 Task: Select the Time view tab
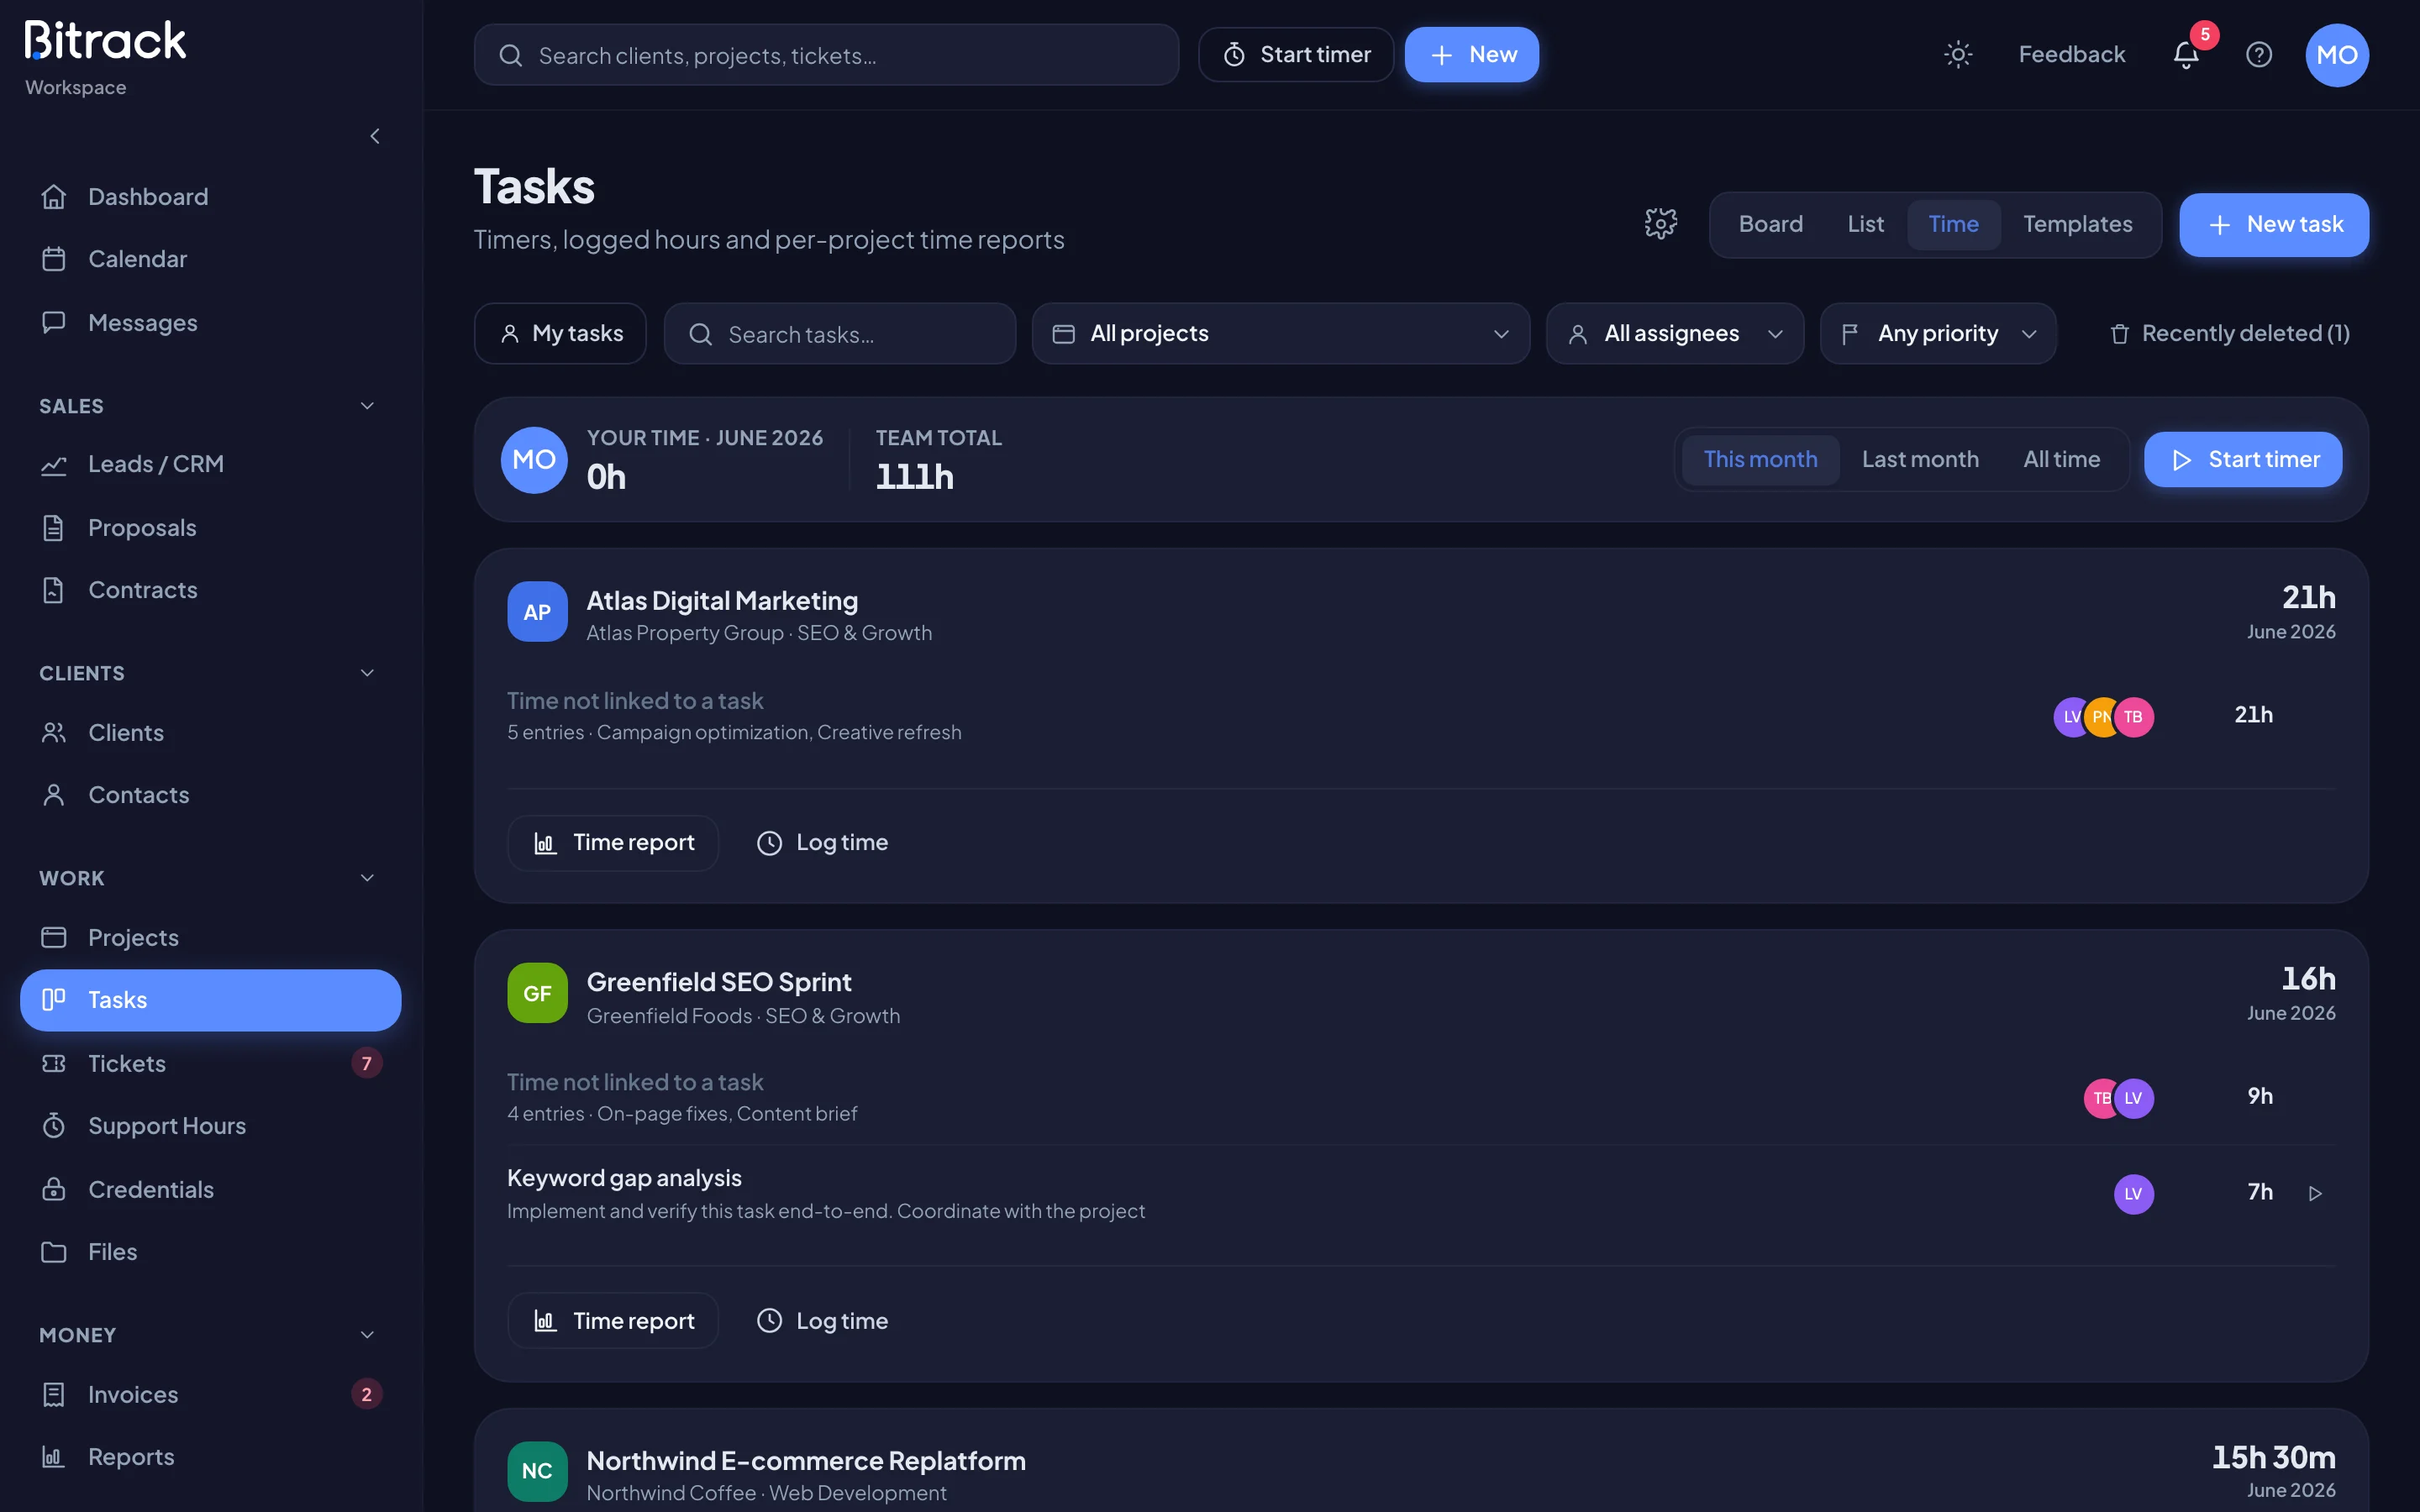pyautogui.click(x=1953, y=224)
